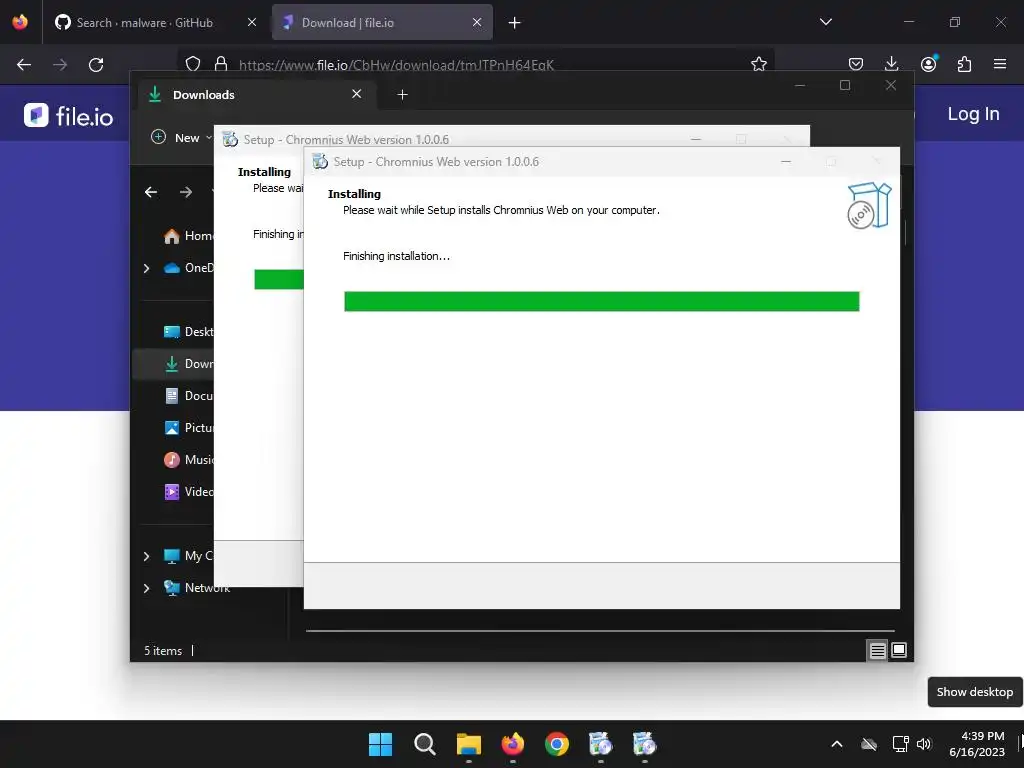Open Videos folder in sidebar
1024x768 pixels.
pos(188,492)
